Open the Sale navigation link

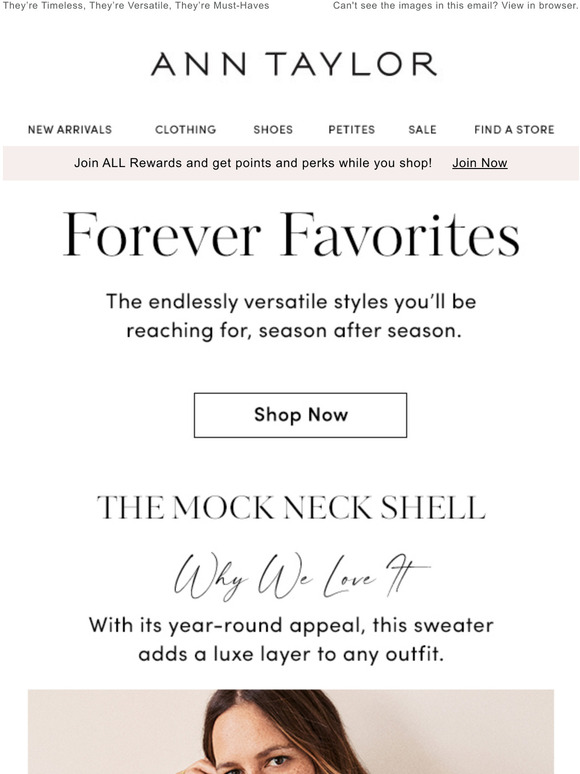pos(422,130)
